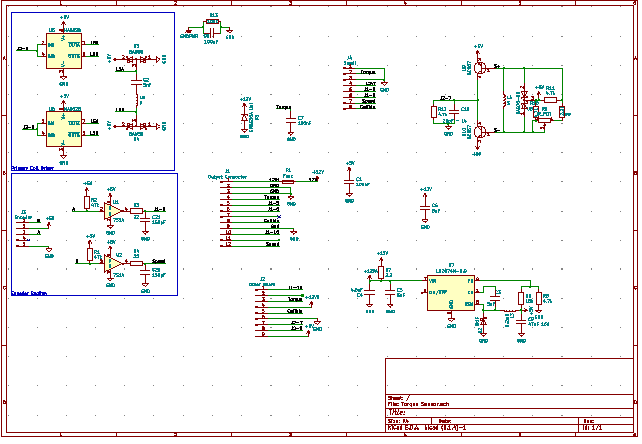Click the Primary Coil Driver block label

tap(32, 169)
